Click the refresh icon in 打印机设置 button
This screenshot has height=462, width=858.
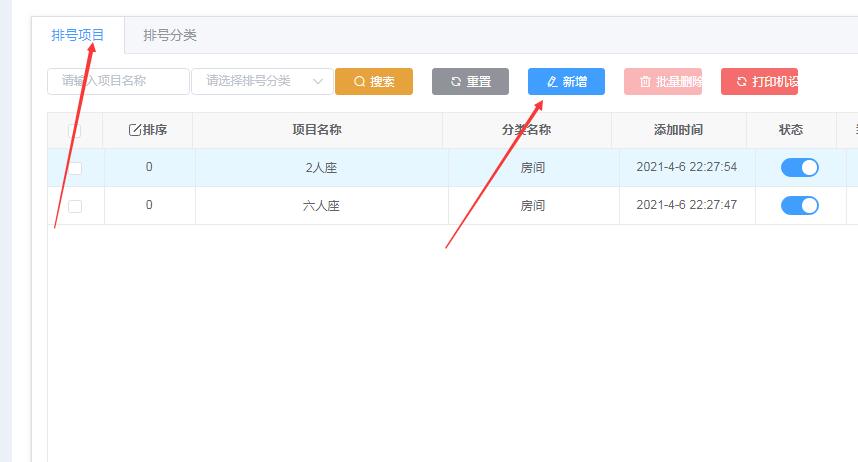pyautogui.click(x=741, y=82)
